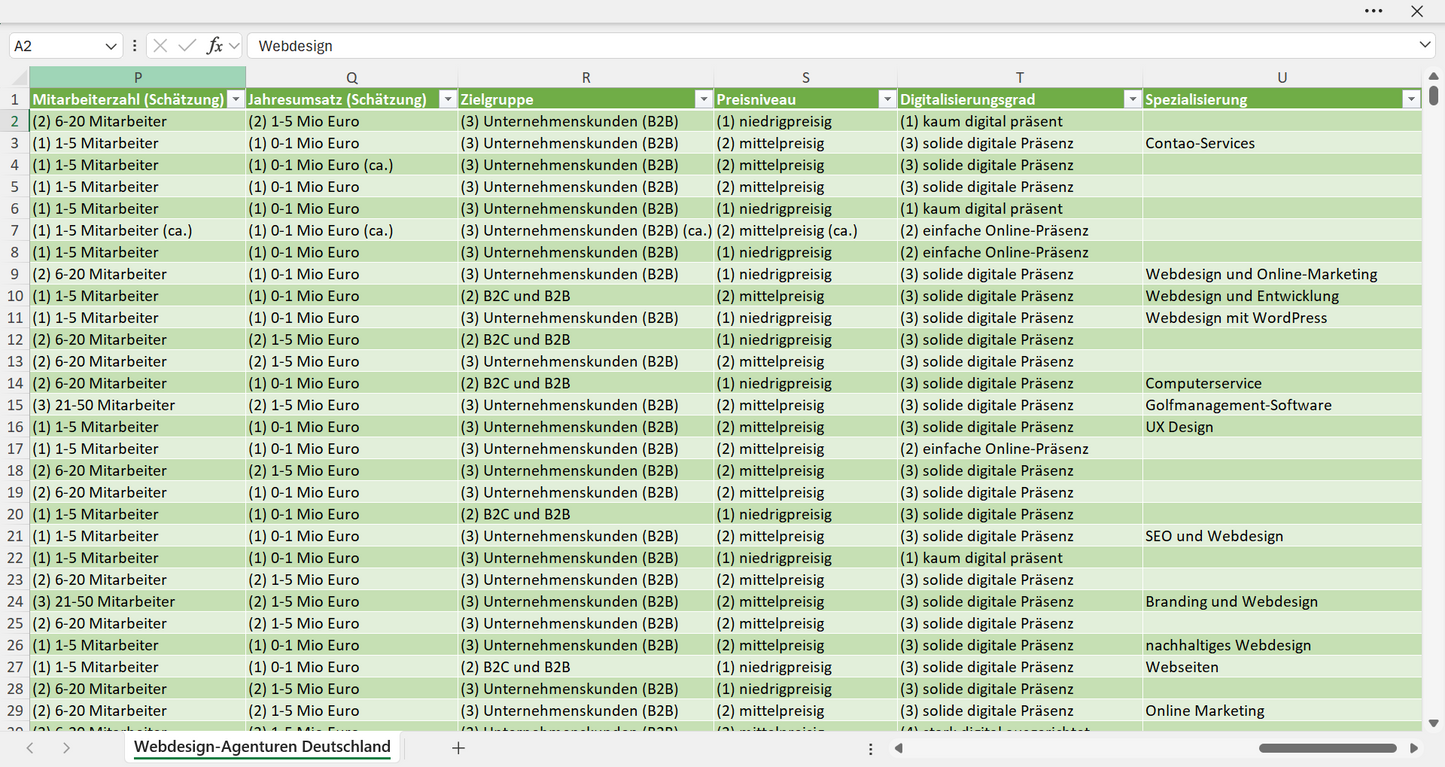Select the cell Webdesign und Online-Marketing

pyautogui.click(x=1282, y=274)
